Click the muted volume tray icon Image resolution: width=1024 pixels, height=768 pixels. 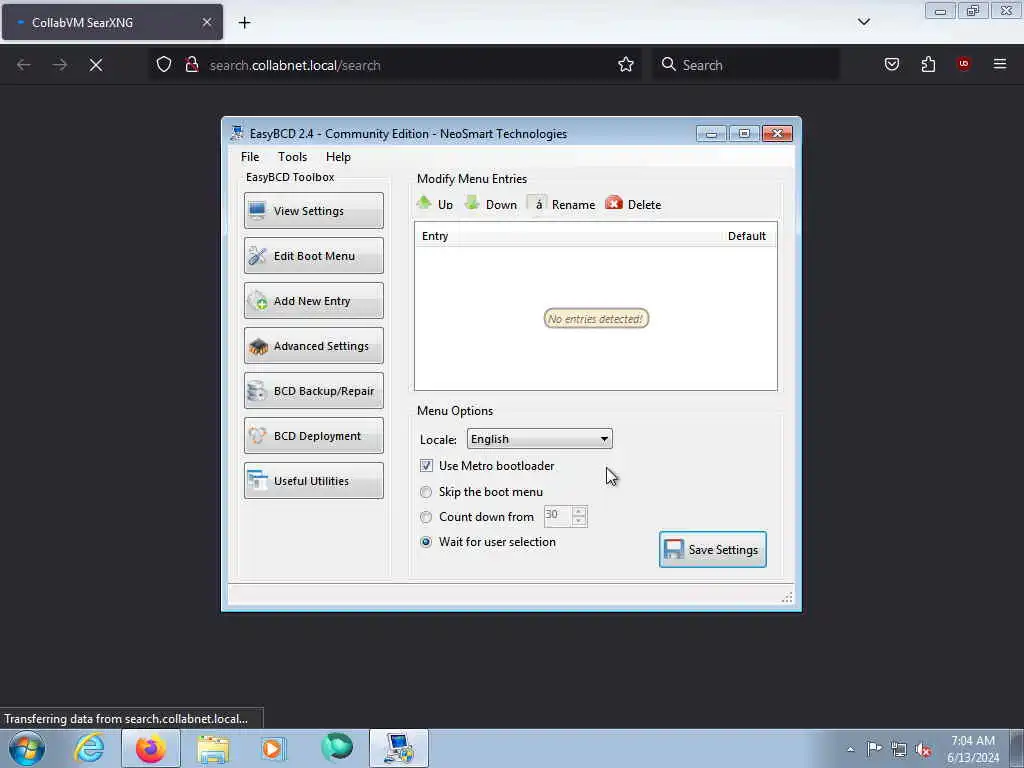tap(923, 750)
